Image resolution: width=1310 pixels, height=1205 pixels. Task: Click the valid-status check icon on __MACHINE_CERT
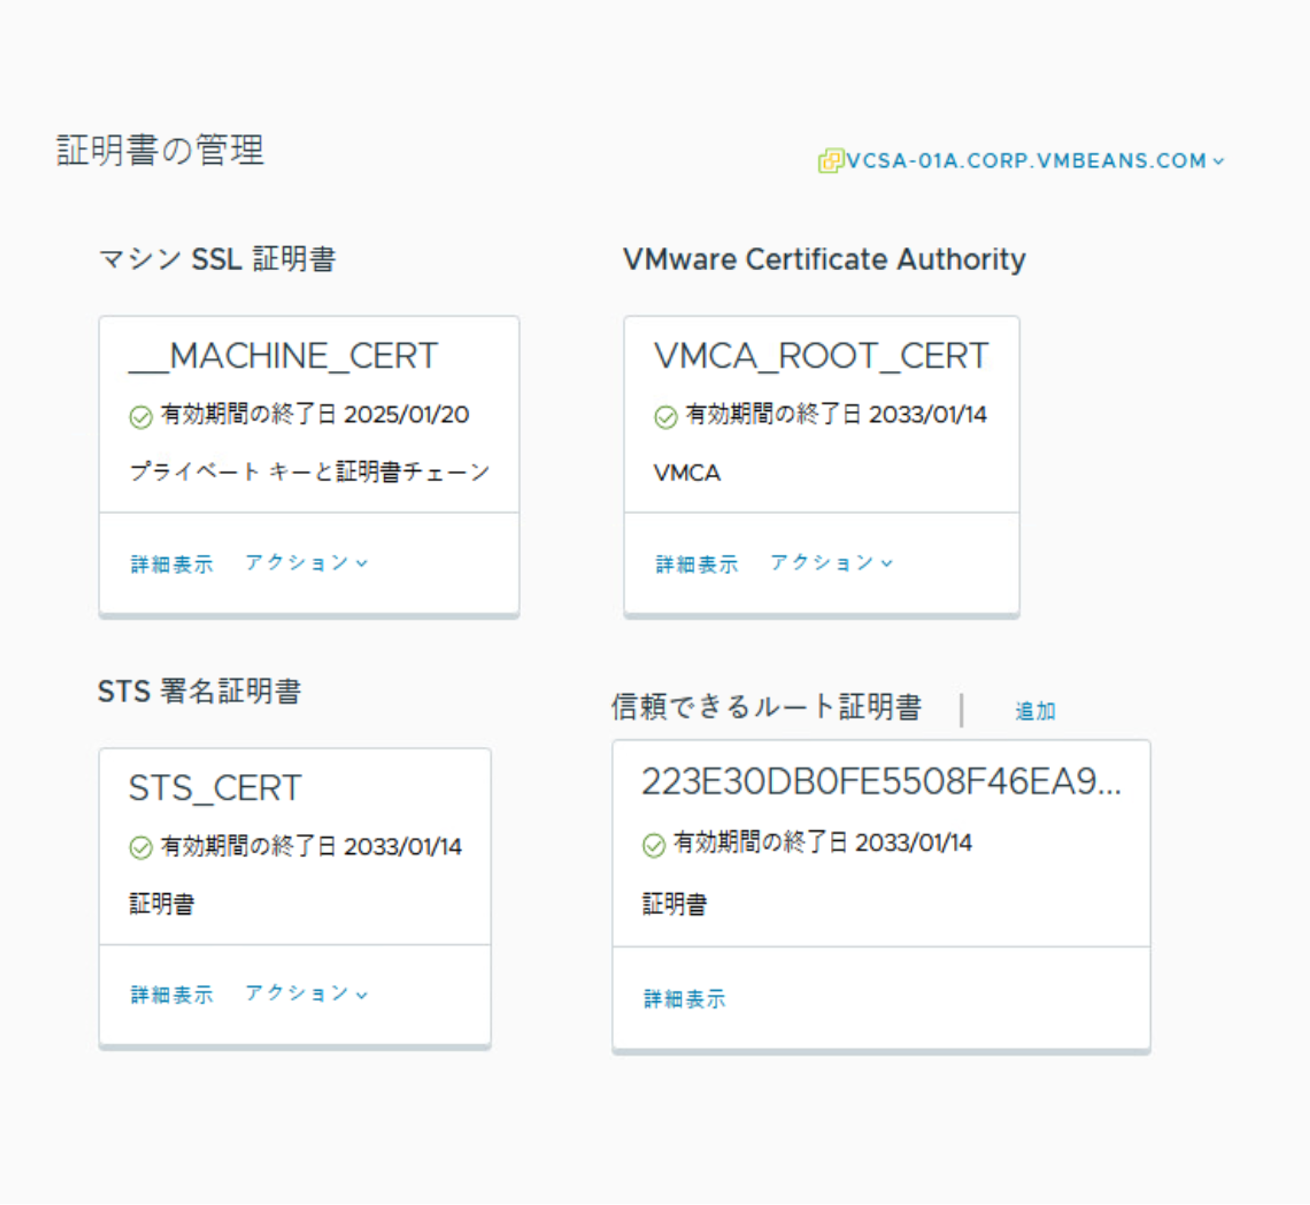coord(141,417)
